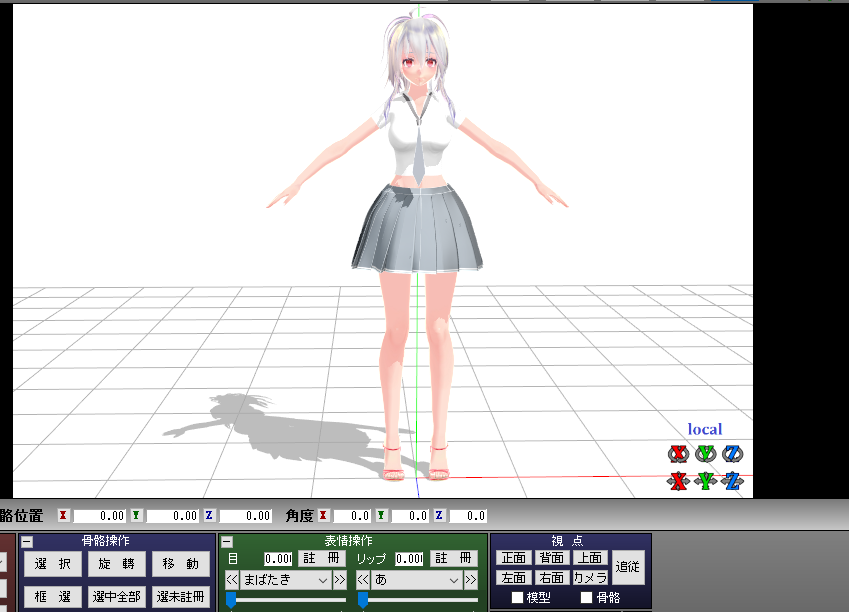Screen dimensions: 849x612
Task: Enable the 骨骼 checkbox in view panel
Action: coord(586,598)
